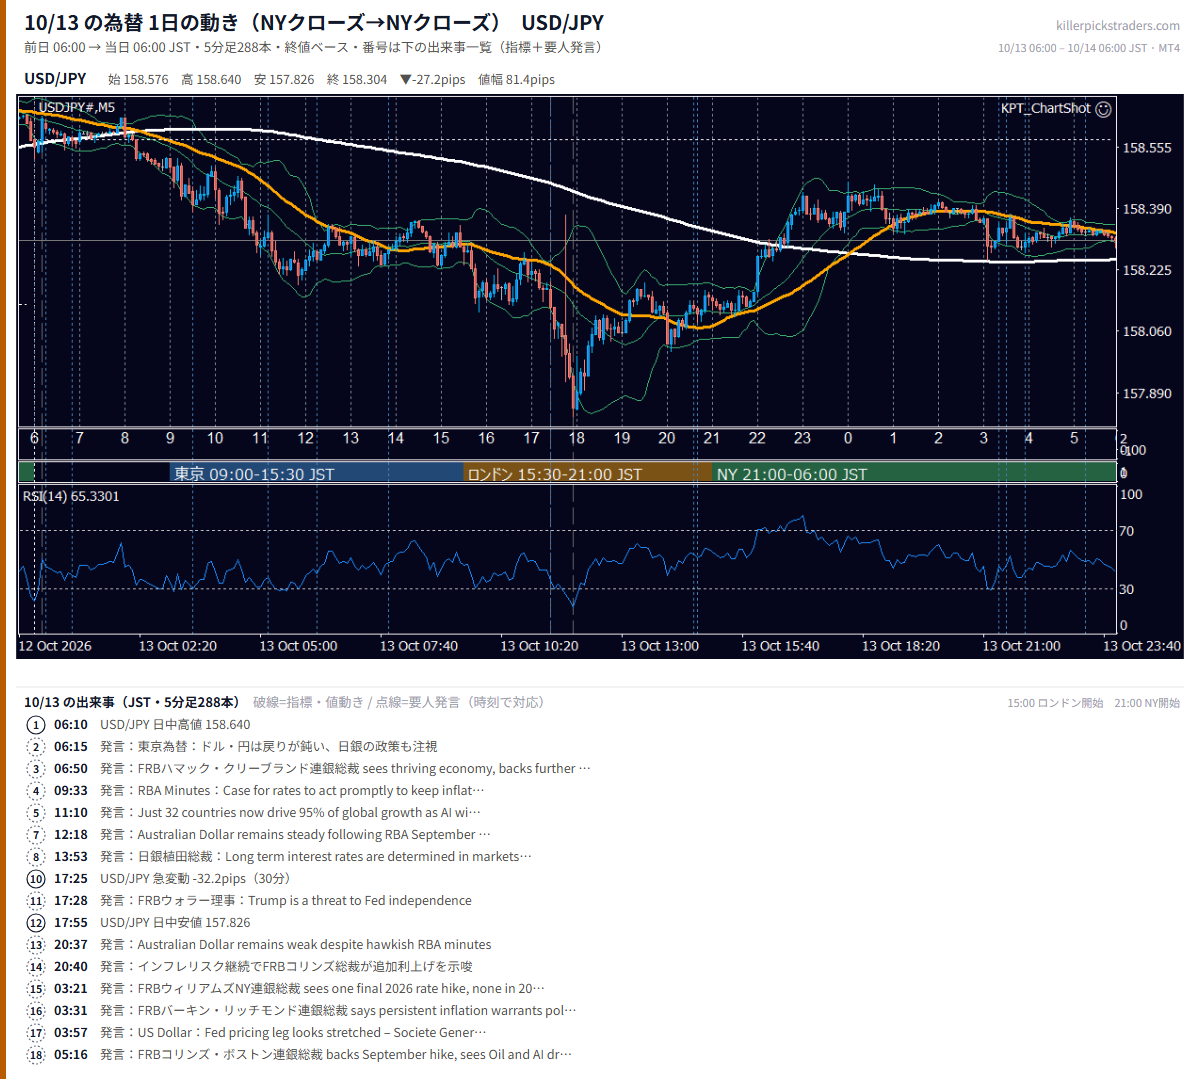The image size is (1200, 1079).
Task: Click the USD/JPY 日中高値 158.640 event row
Action: tap(175, 725)
